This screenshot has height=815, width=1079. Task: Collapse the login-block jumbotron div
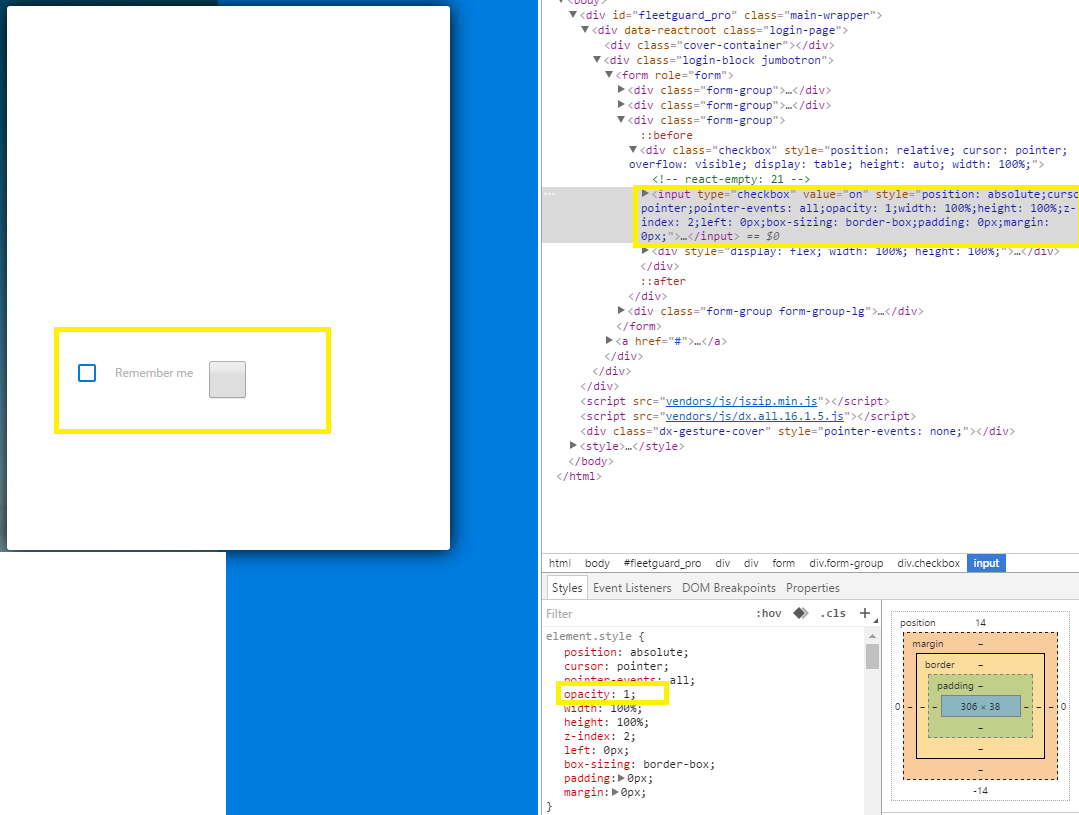pos(597,60)
